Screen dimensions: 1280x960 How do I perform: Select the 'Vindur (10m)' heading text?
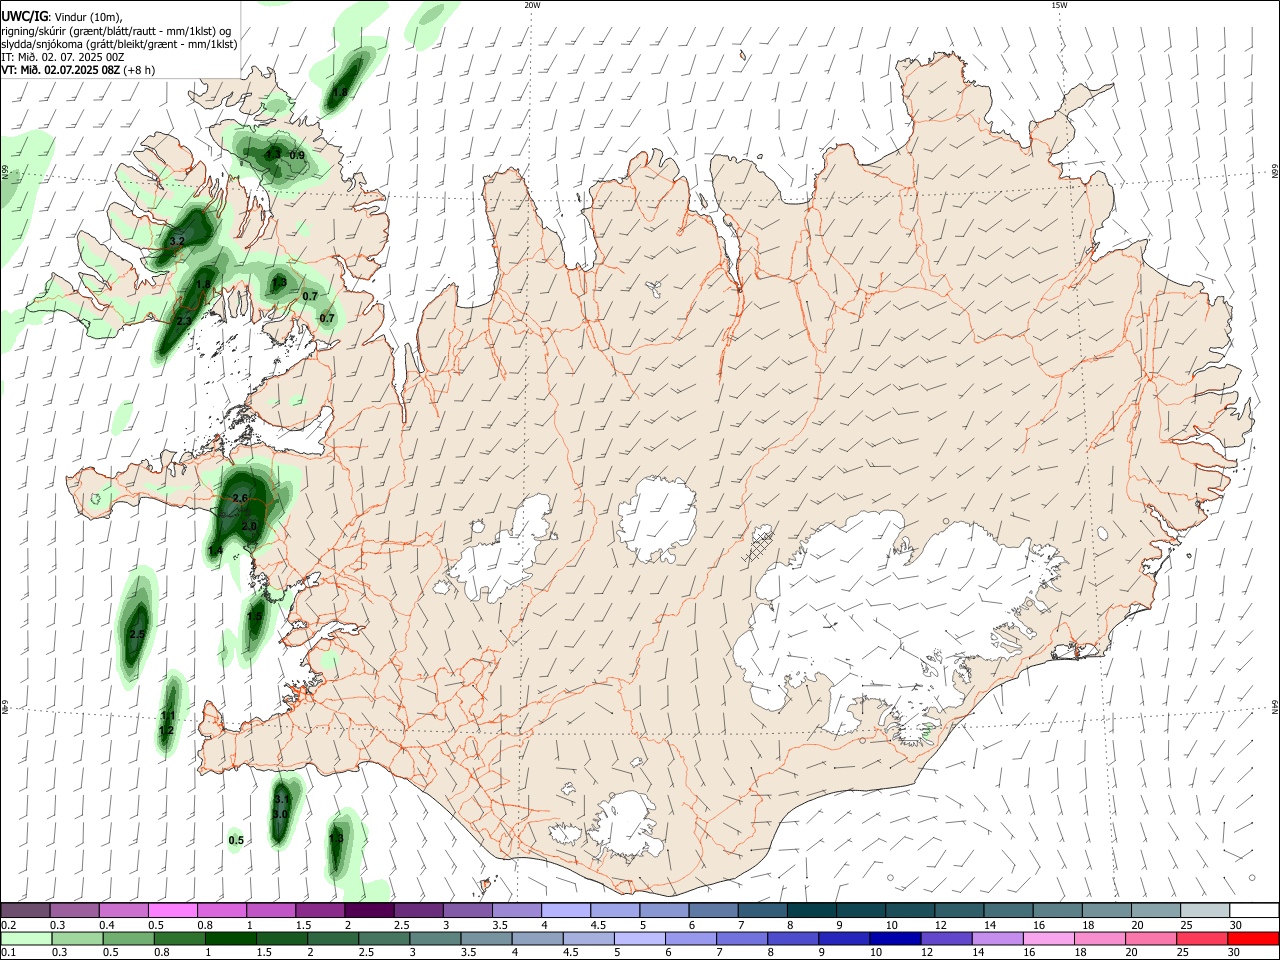88,16
